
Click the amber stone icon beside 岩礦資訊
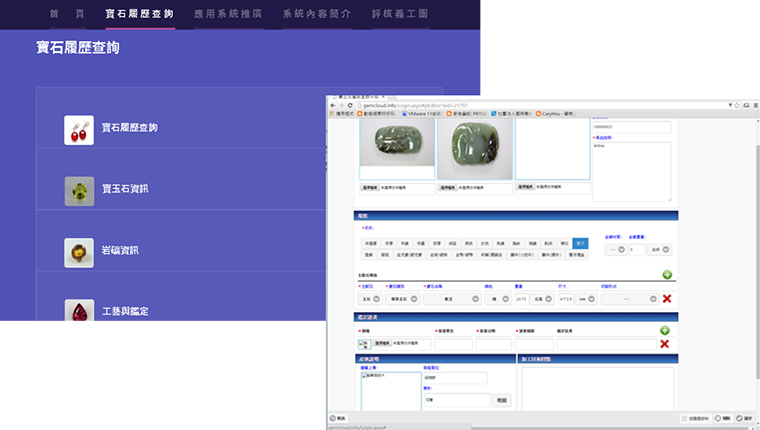click(x=79, y=253)
